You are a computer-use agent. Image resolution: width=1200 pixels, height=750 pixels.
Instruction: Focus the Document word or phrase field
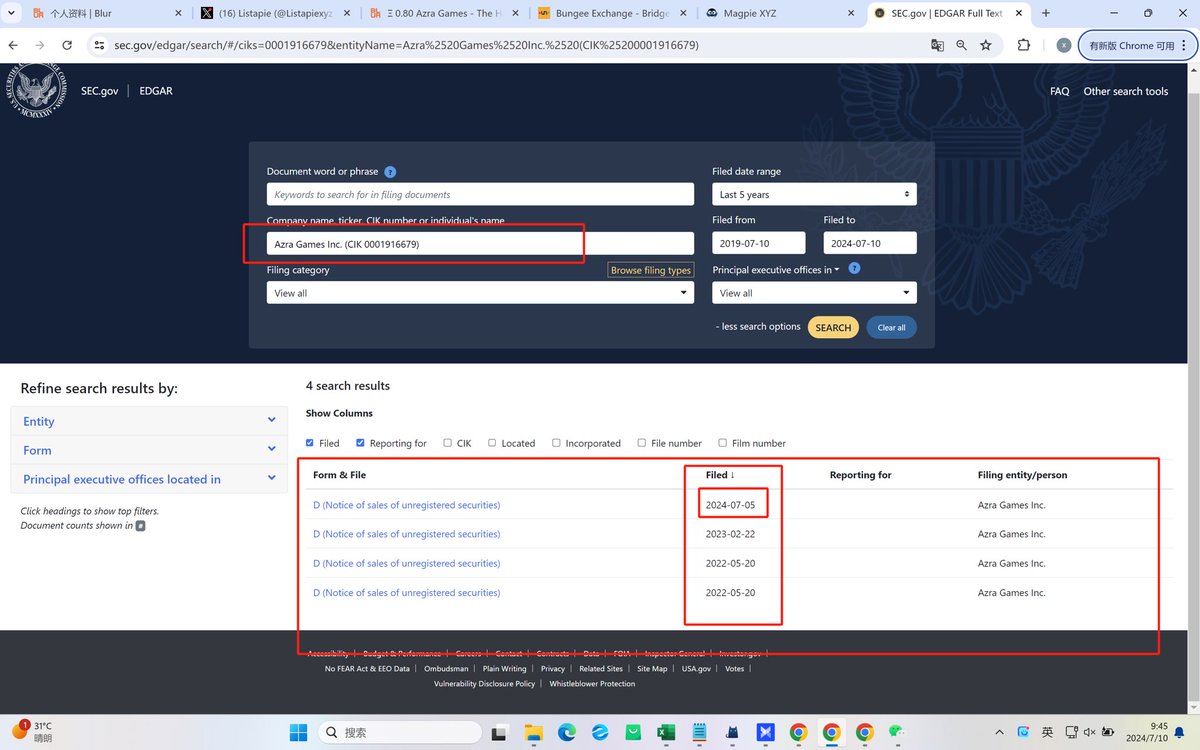point(480,194)
